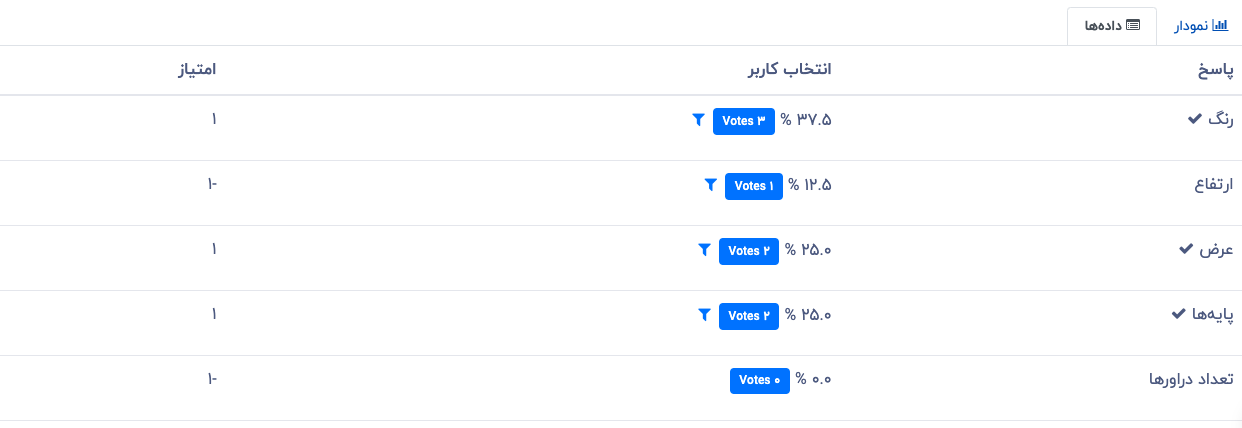Select the 2 Votes badge in the عرض row
Image resolution: width=1242 pixels, height=428 pixels.
pos(748,251)
